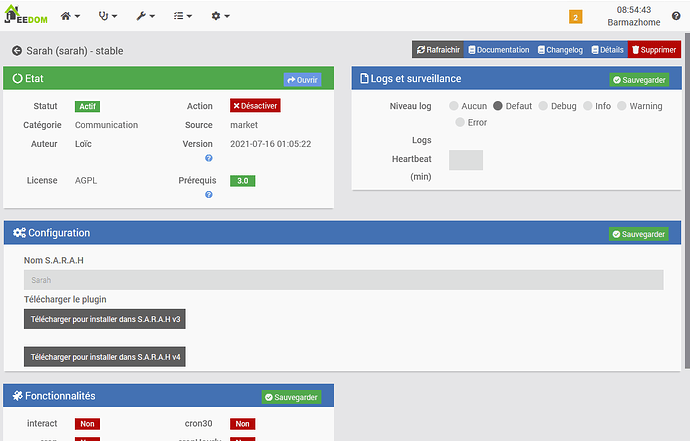This screenshot has height=441, width=690.
Task: Select Defaut log level
Action: coord(498,106)
